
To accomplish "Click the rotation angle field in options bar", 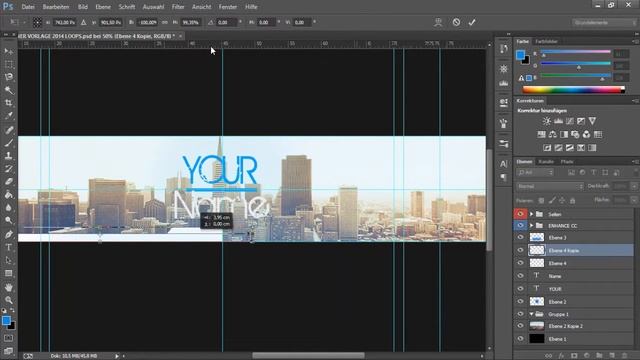I will pyautogui.click(x=227, y=22).
